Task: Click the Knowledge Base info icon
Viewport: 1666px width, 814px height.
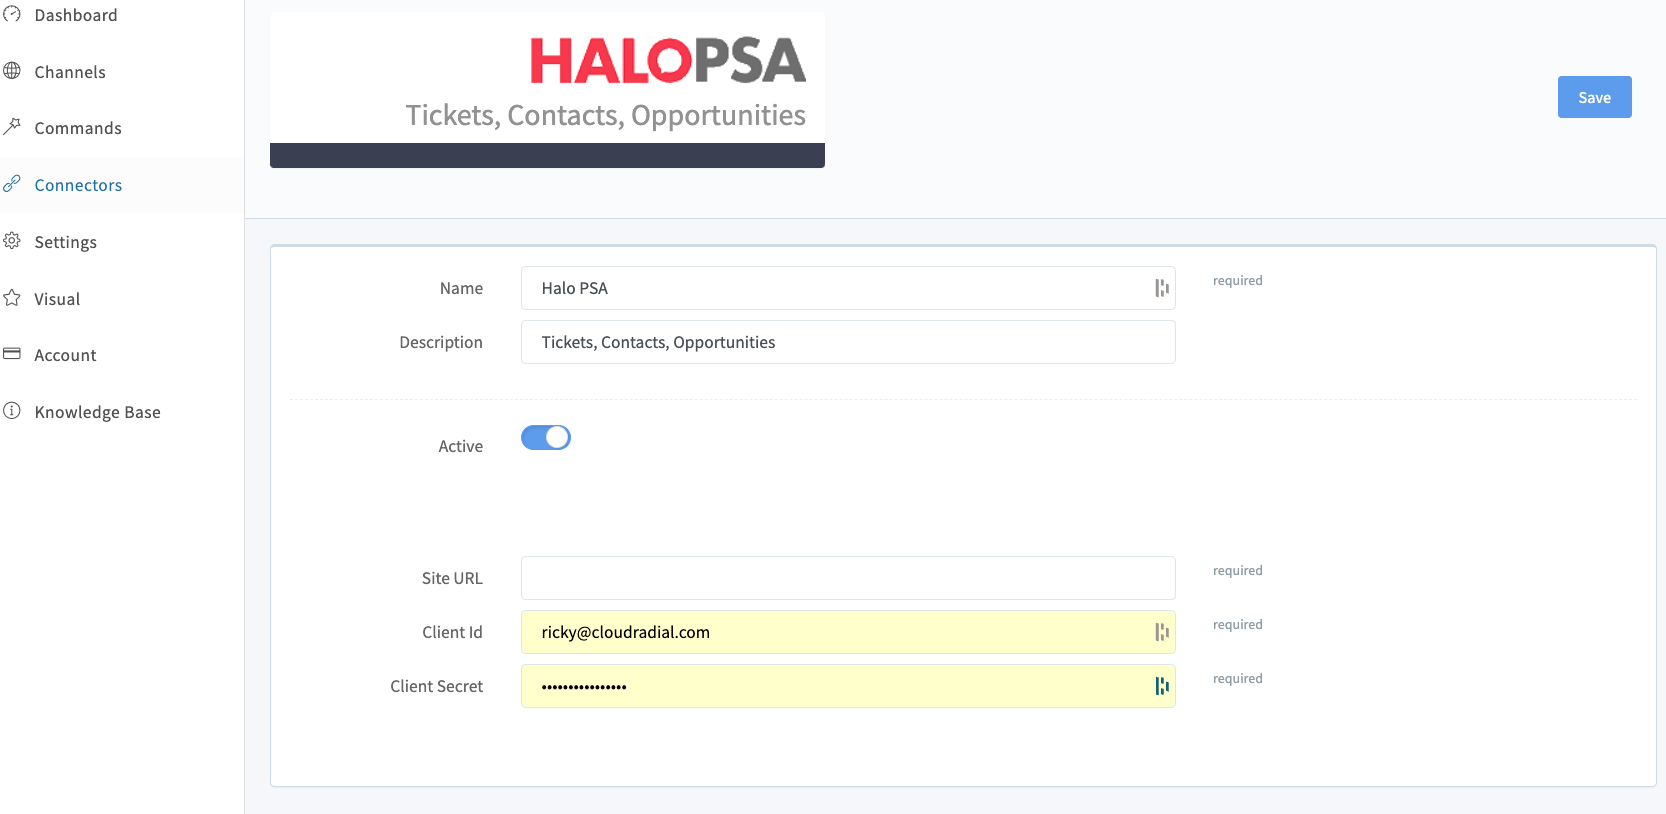Action: [12, 410]
